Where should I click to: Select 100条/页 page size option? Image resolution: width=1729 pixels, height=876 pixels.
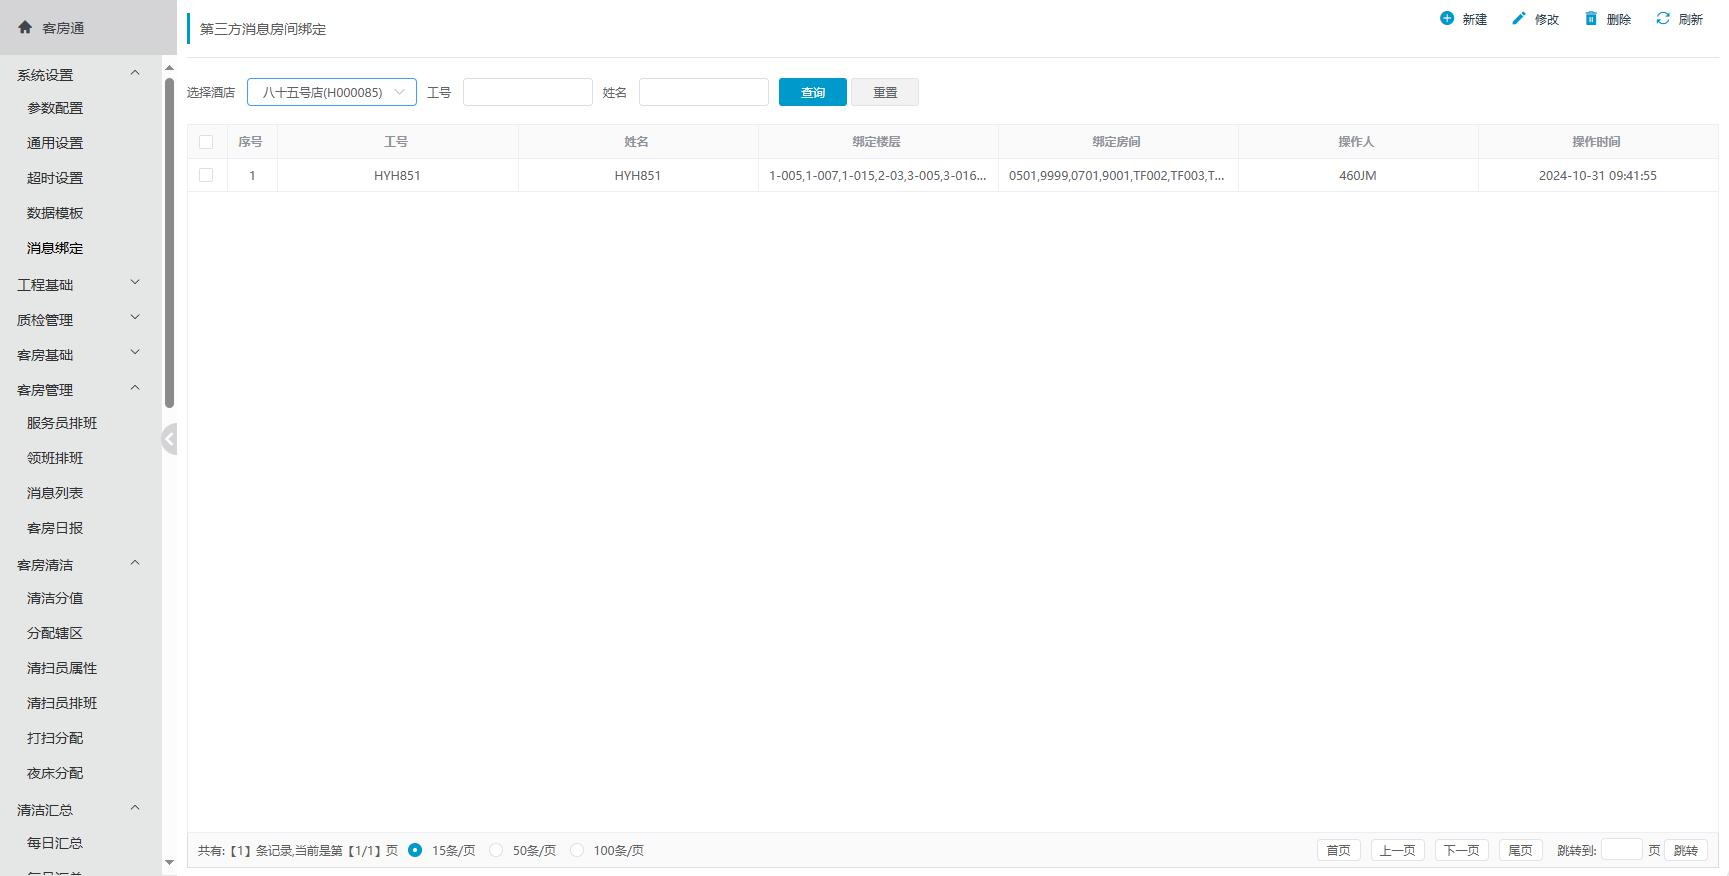[577, 850]
